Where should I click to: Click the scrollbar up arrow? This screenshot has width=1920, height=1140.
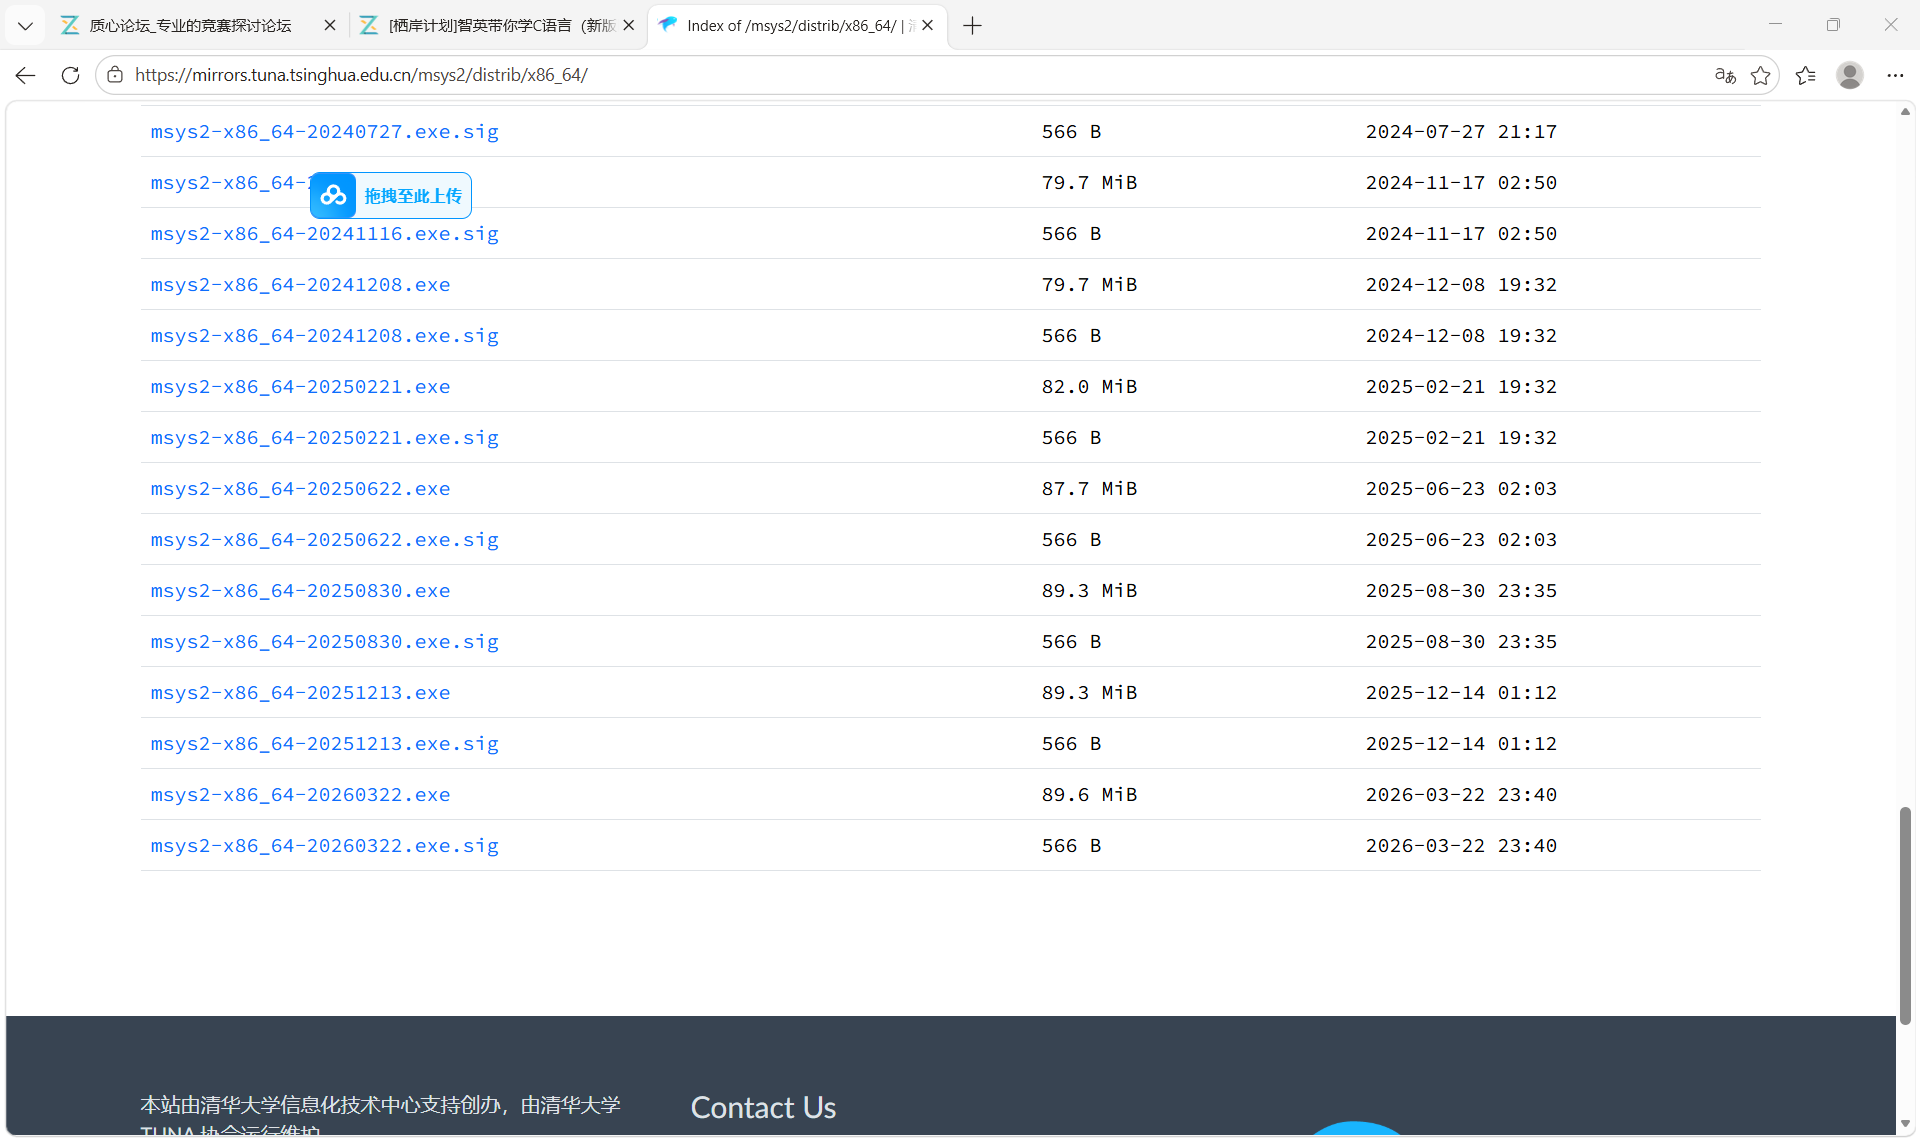[x=1905, y=112]
